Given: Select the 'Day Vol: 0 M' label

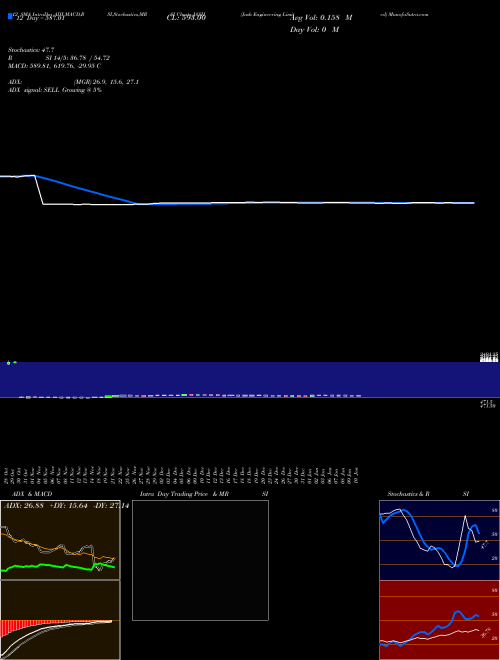Looking at the screenshot, I should tap(314, 30).
